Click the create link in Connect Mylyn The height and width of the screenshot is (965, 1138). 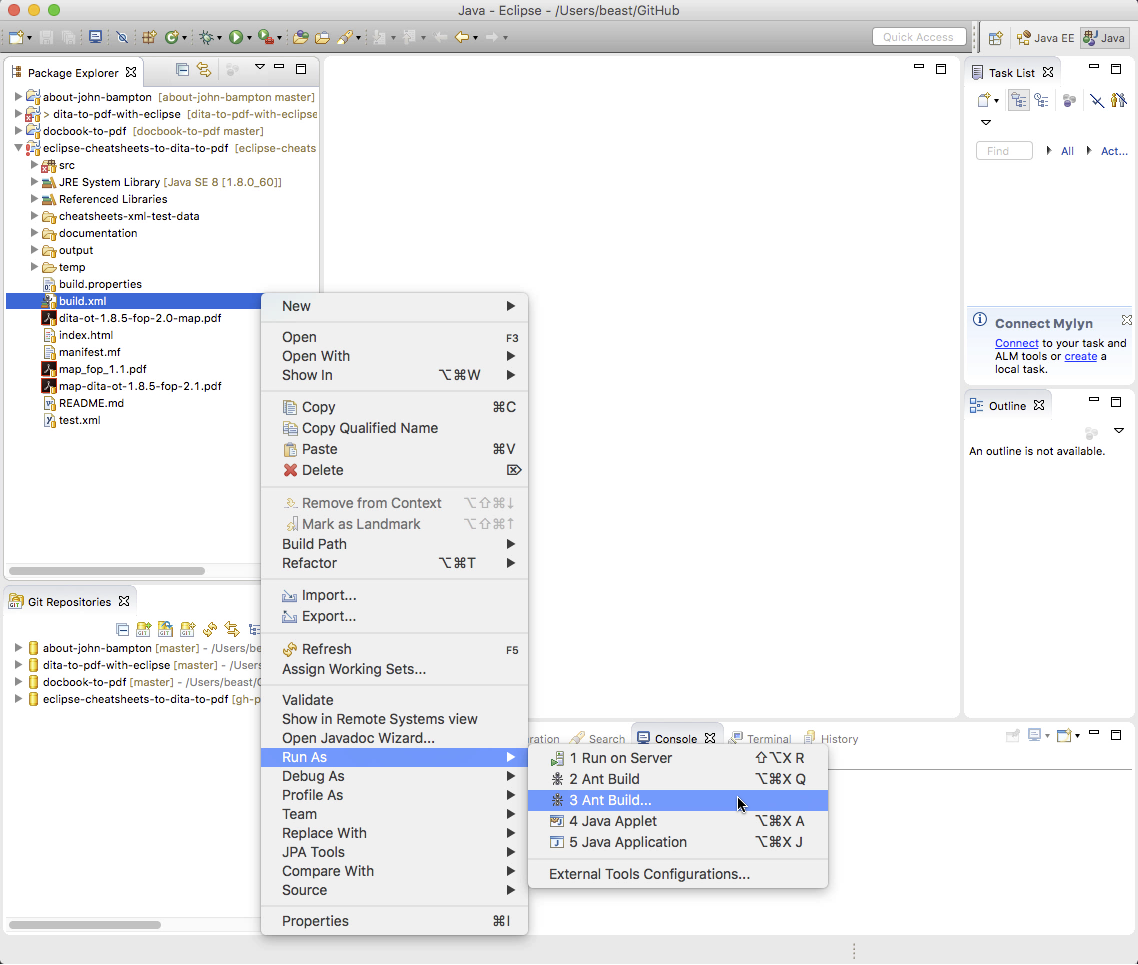coord(1081,356)
